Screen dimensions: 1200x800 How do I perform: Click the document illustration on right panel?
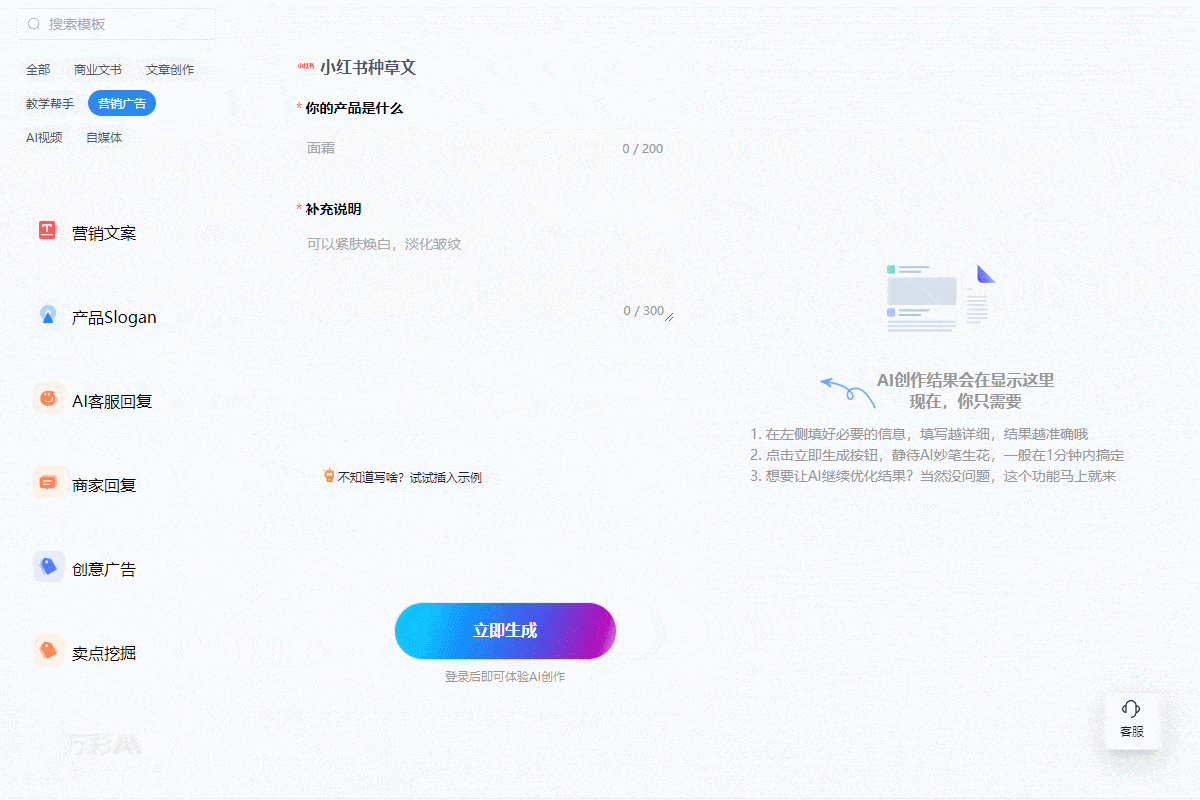coord(941,297)
